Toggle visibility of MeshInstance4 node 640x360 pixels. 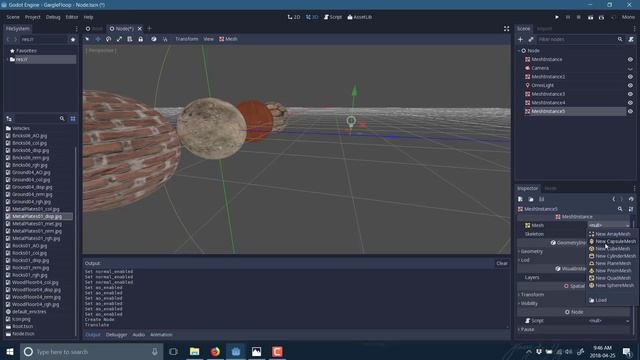(x=630, y=103)
